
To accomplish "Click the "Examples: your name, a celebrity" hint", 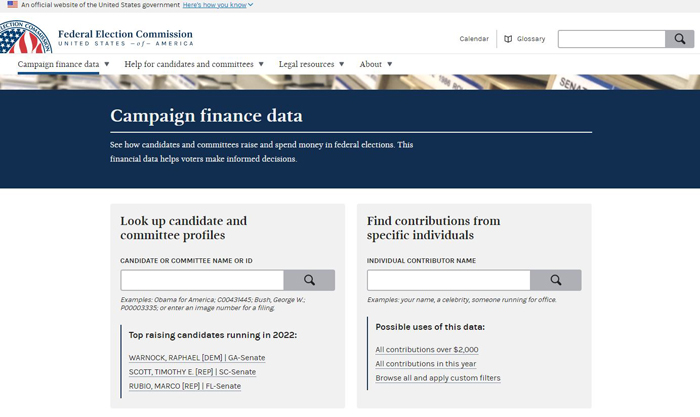I will (462, 300).
